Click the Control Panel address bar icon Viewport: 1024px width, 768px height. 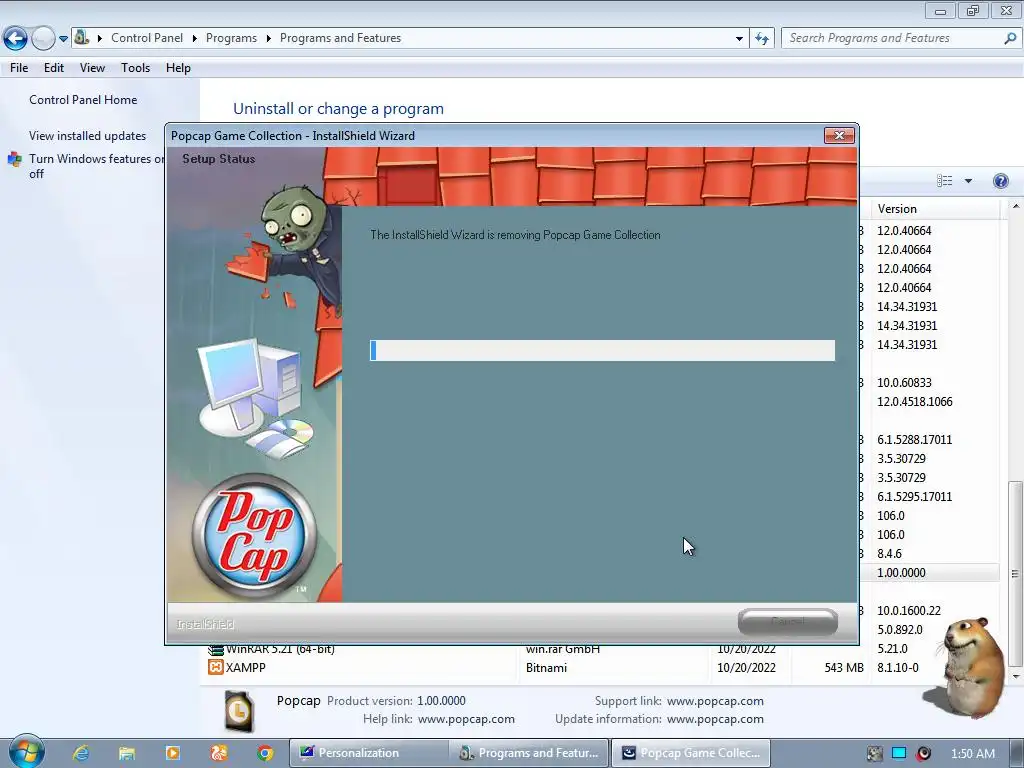(x=81, y=37)
